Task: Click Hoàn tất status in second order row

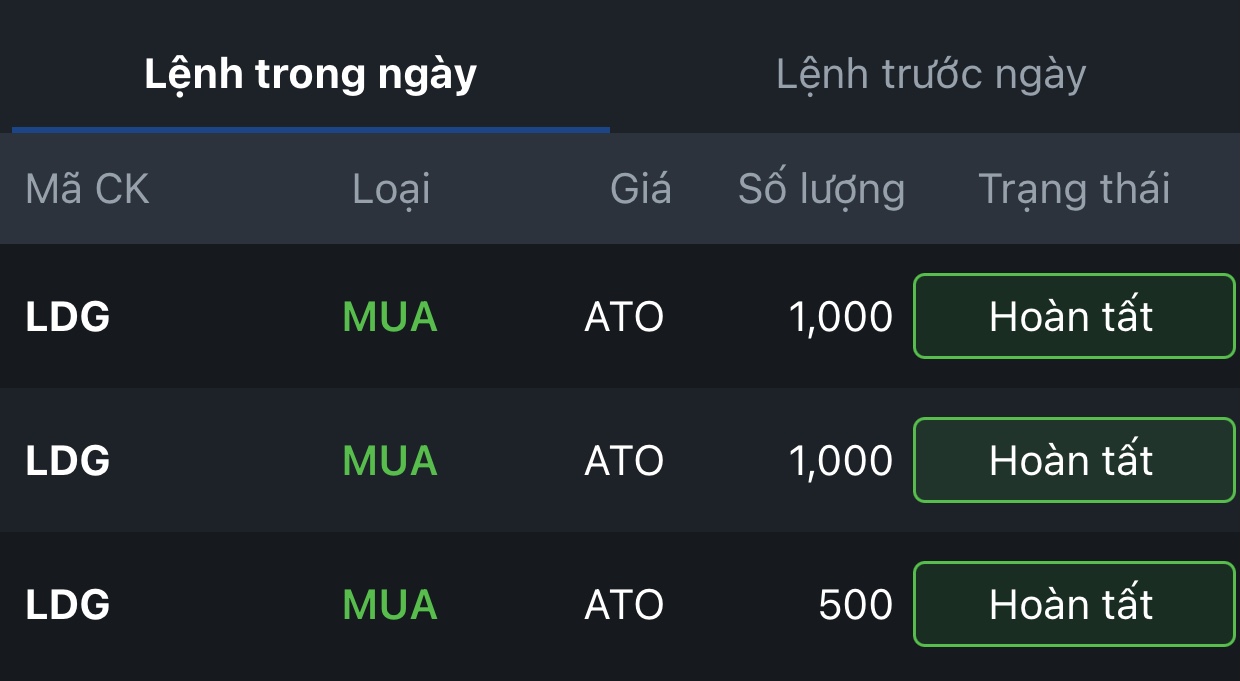Action: point(1074,460)
